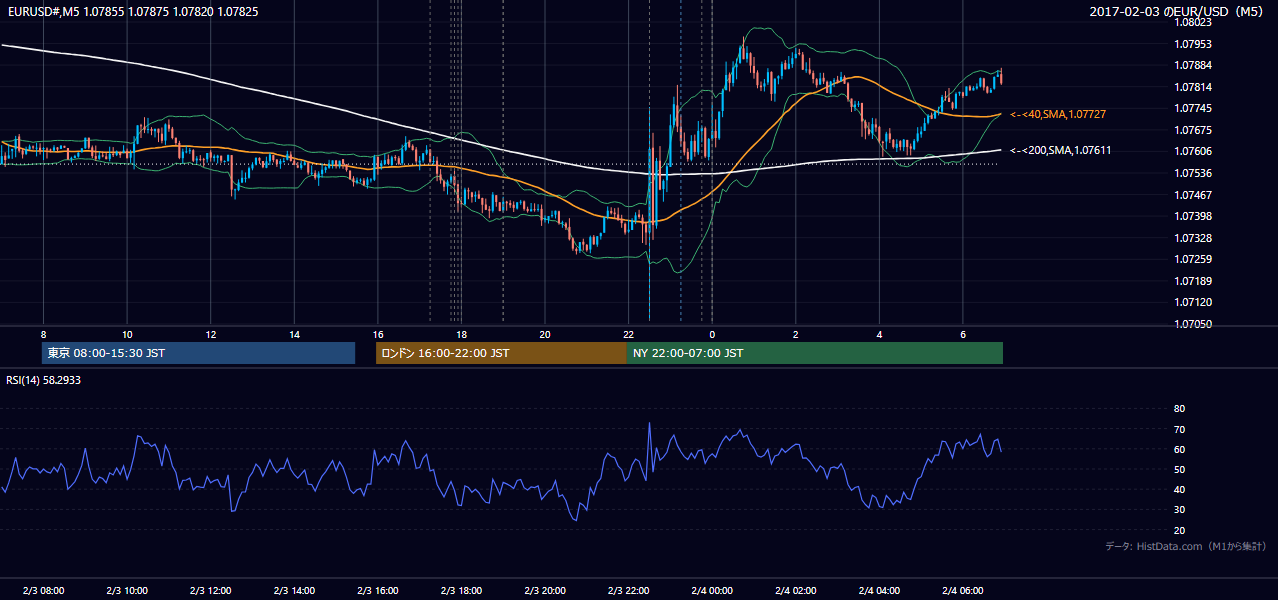The height and width of the screenshot is (600, 1278).
Task: Click the 2/4 06:00 bottom time label
Action: pyautogui.click(x=962, y=591)
